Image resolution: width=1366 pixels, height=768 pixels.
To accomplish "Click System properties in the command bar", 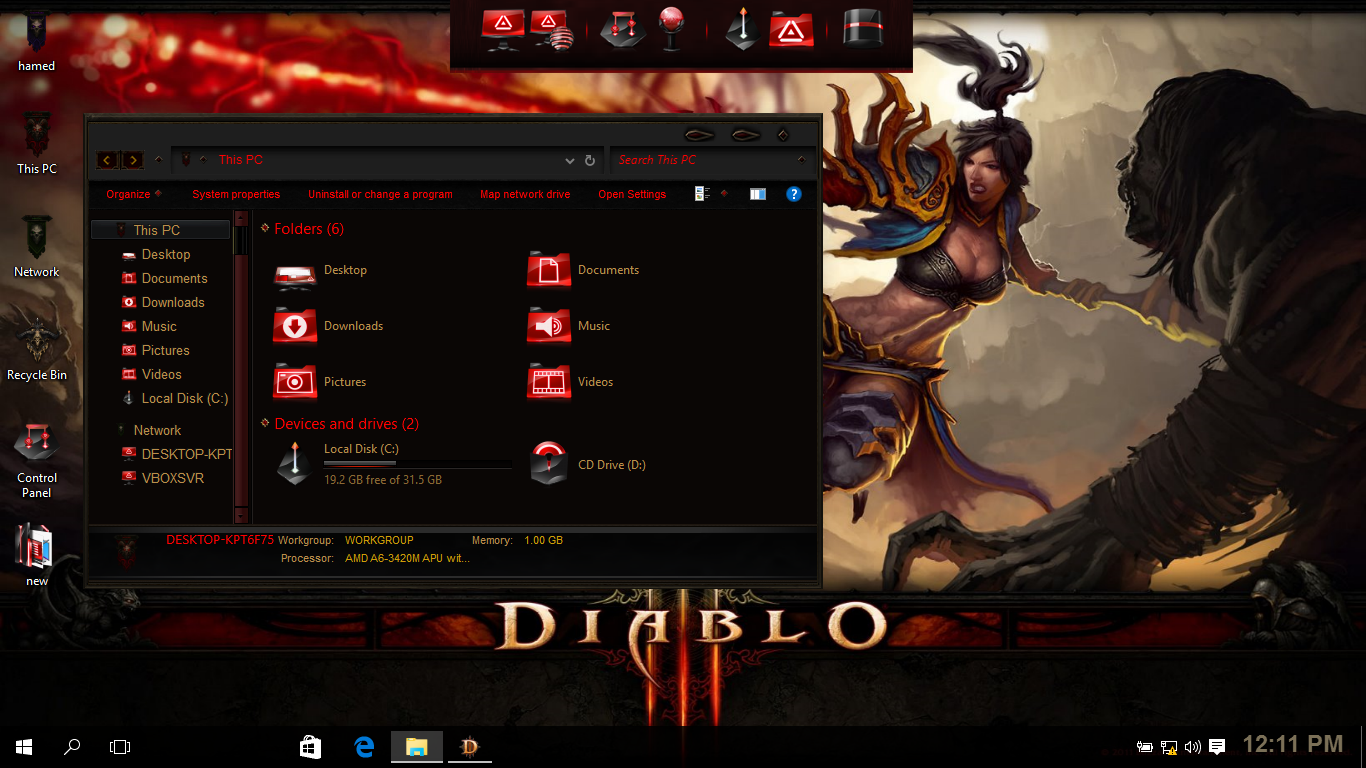I will point(236,194).
